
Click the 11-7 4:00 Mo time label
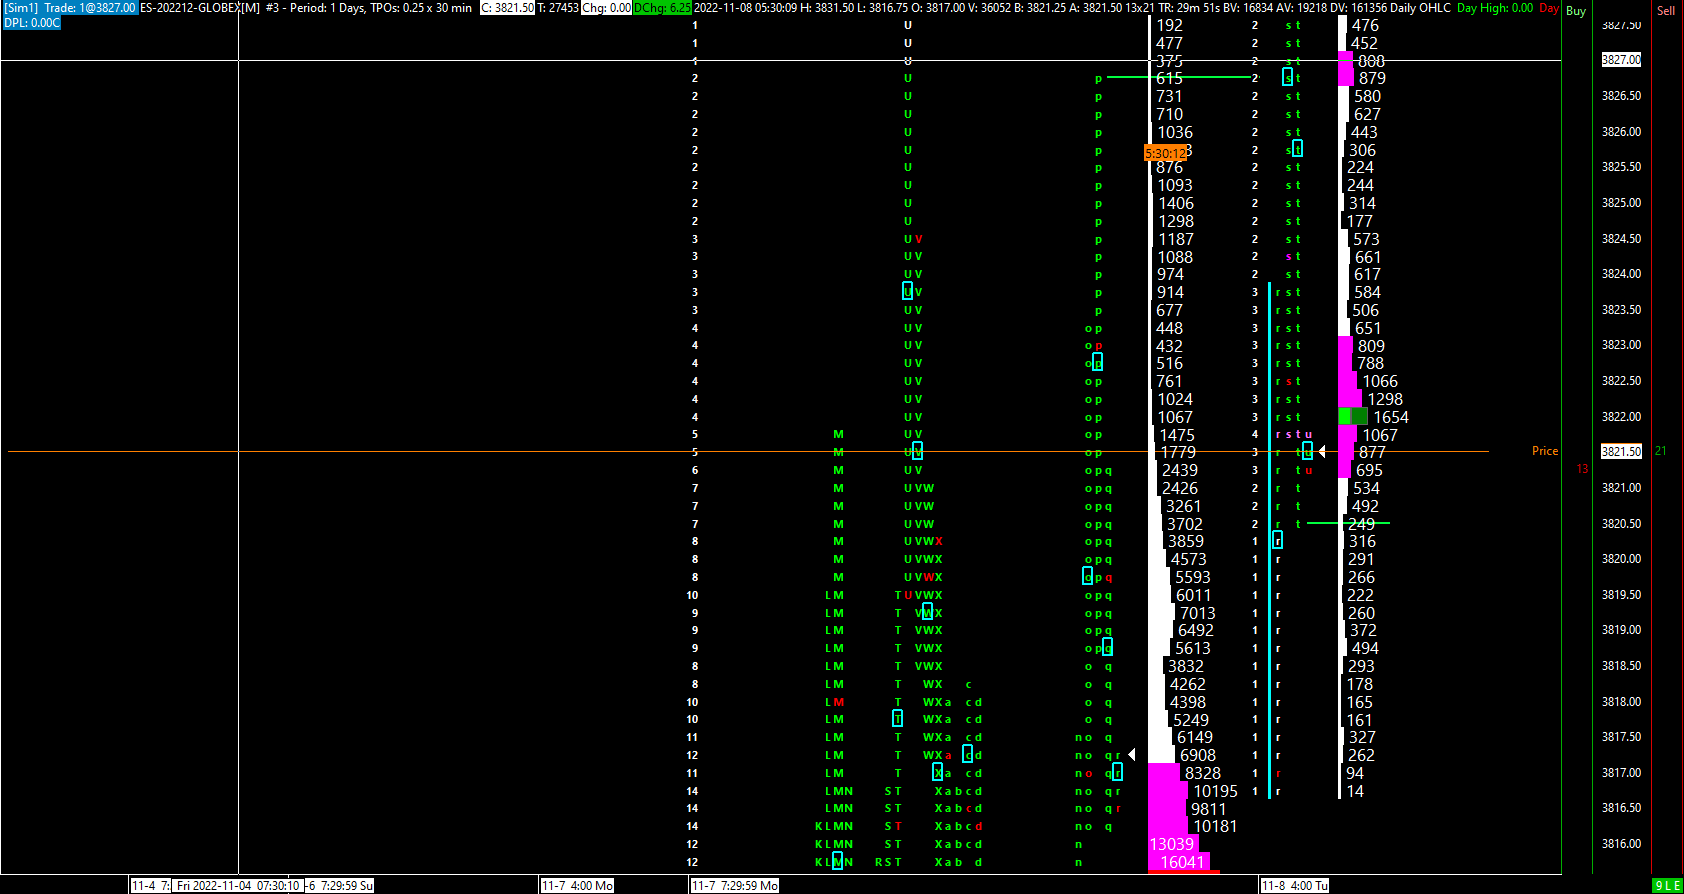point(577,886)
